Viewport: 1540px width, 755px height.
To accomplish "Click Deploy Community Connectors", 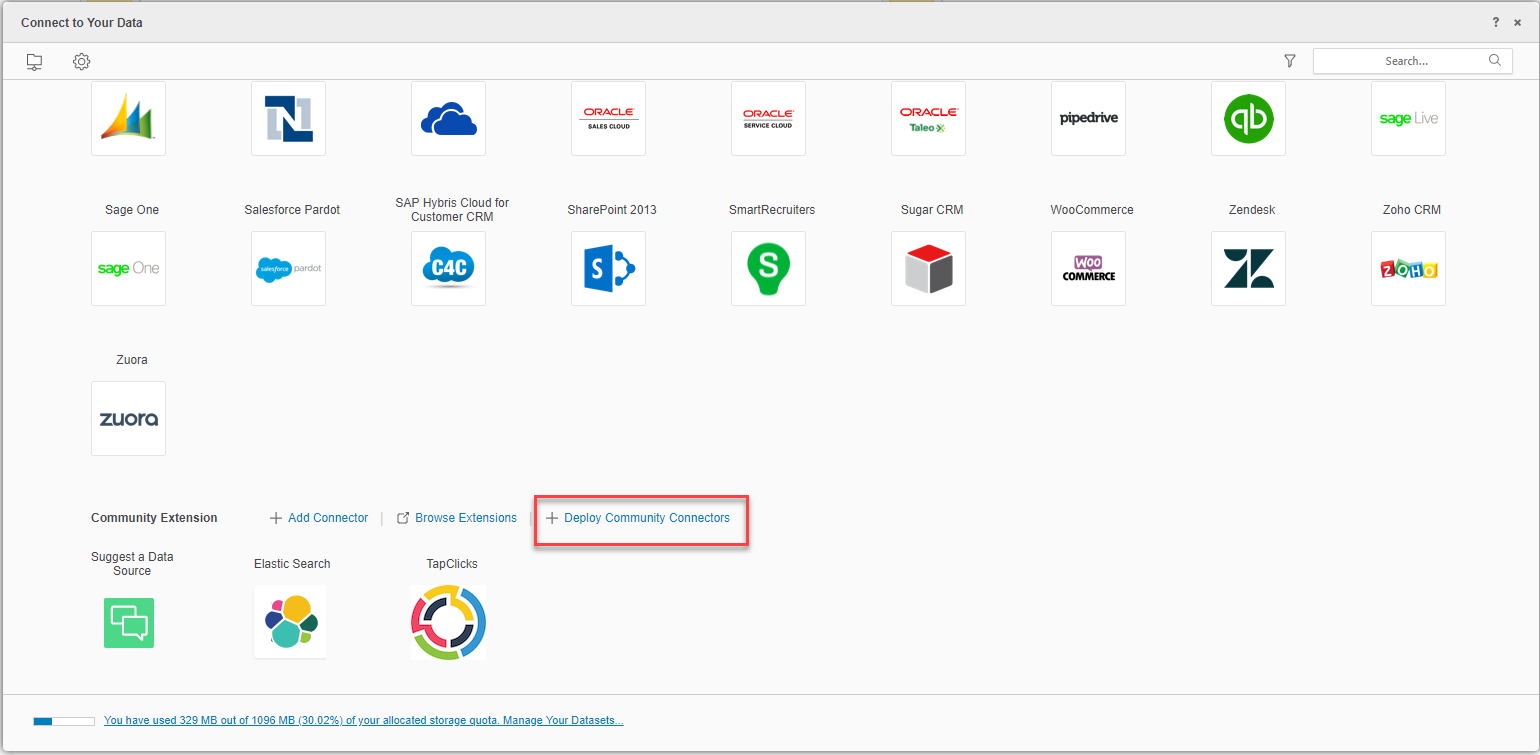I will [638, 518].
